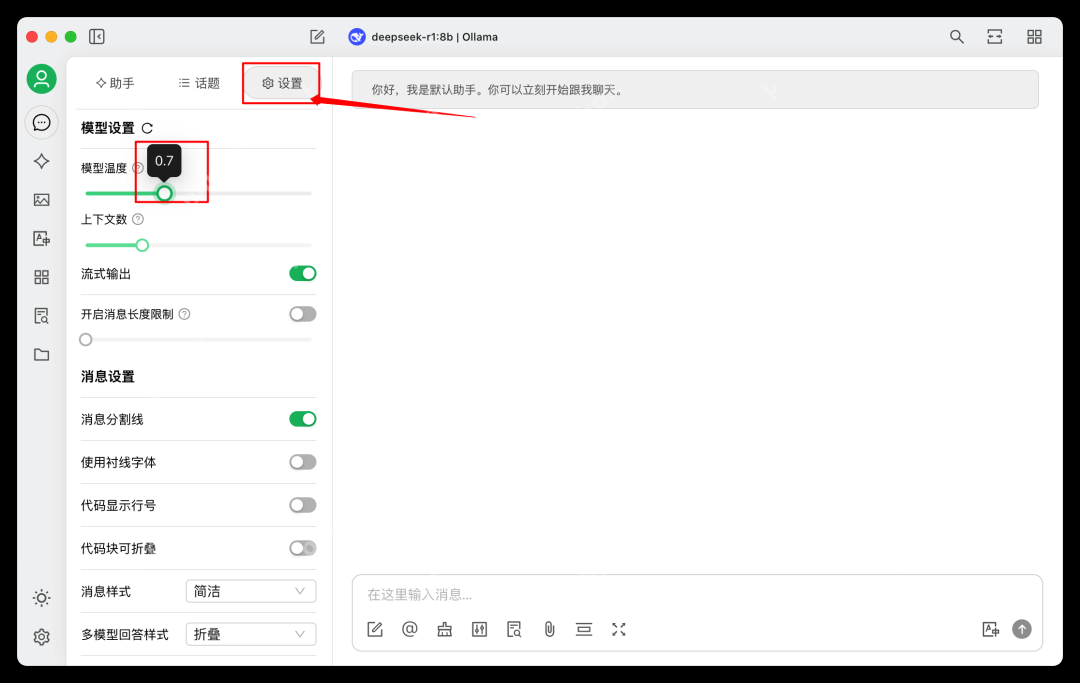Click translate icon beside send button

990,629
